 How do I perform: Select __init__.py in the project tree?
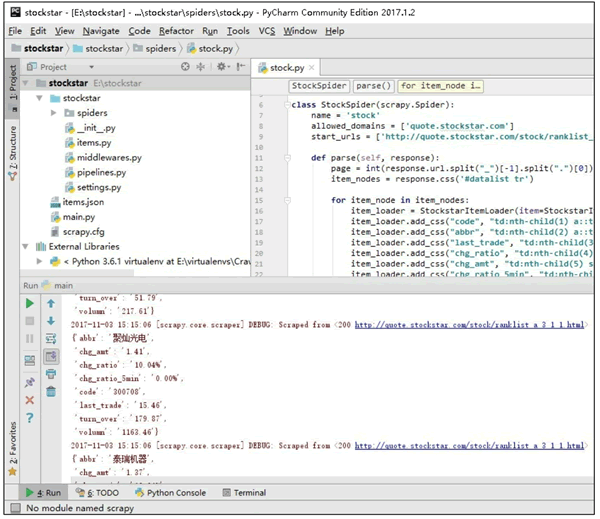[x=90, y=128]
